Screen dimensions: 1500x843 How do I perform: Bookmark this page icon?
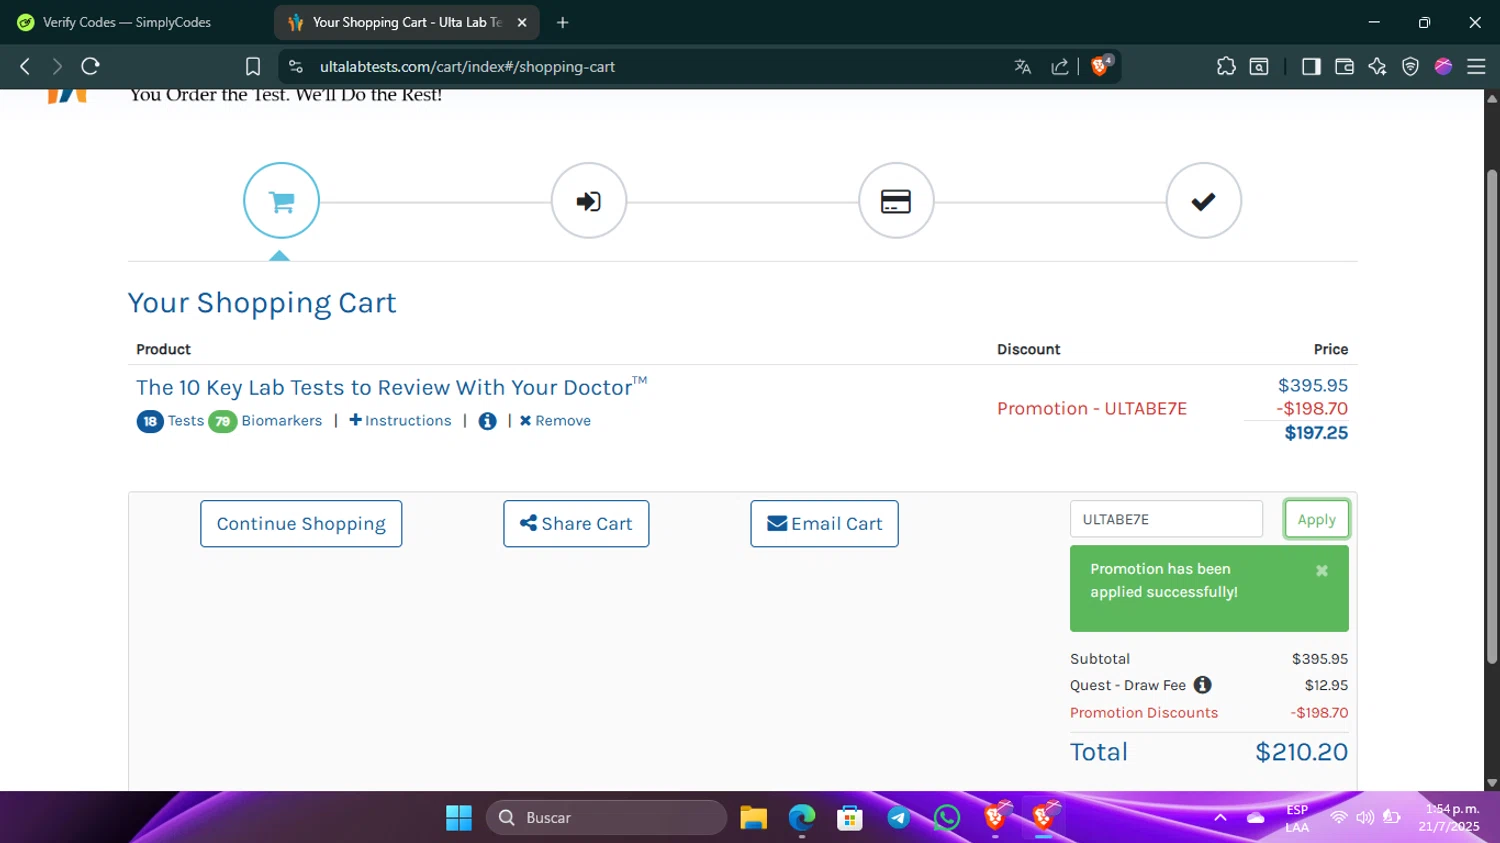click(253, 66)
